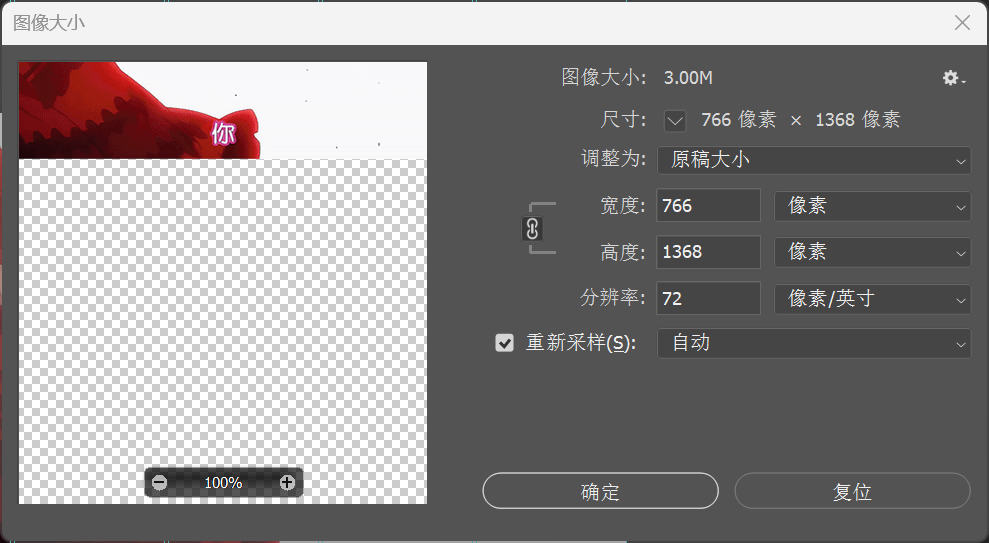Zoom in the preview with plus icon

click(287, 482)
